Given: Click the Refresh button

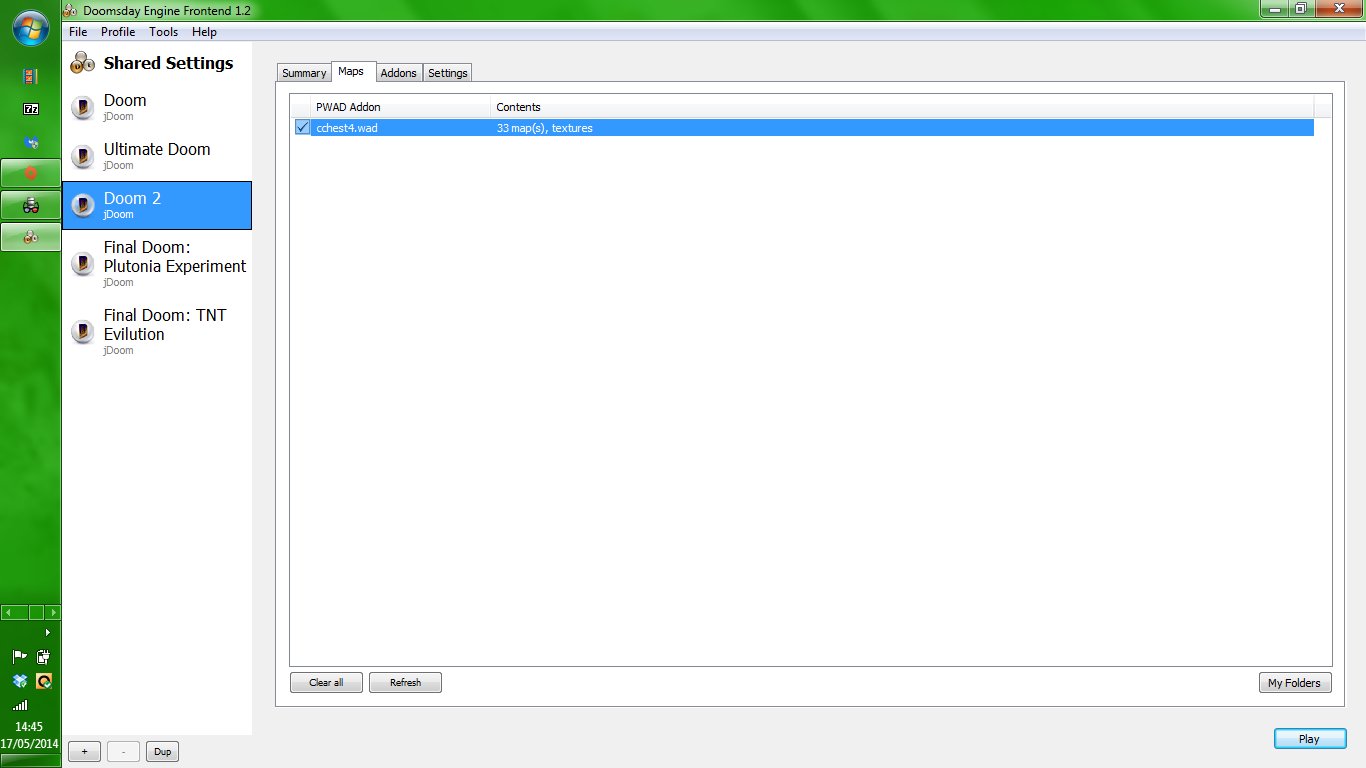Looking at the screenshot, I should [405, 683].
